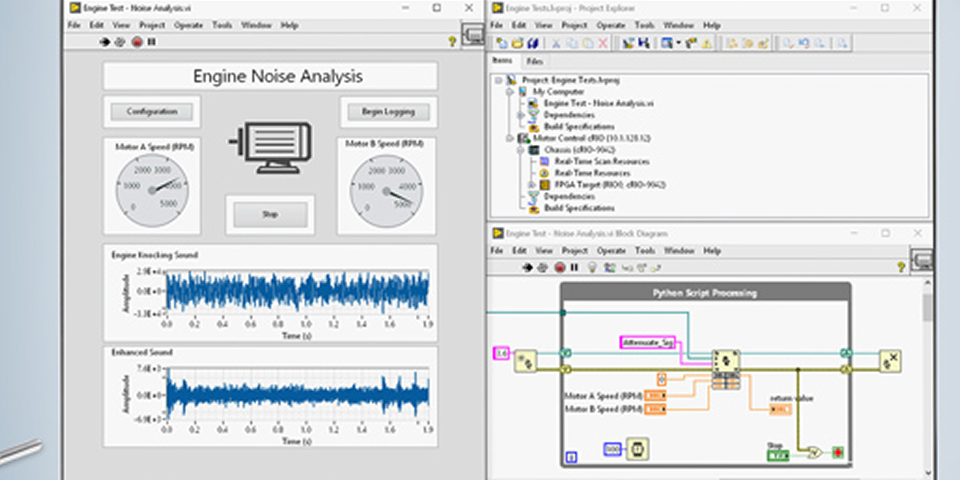Collapse the Project: Engine Tests.lvproj tree root
Viewport: 960px width, 480px height.
coord(499,78)
